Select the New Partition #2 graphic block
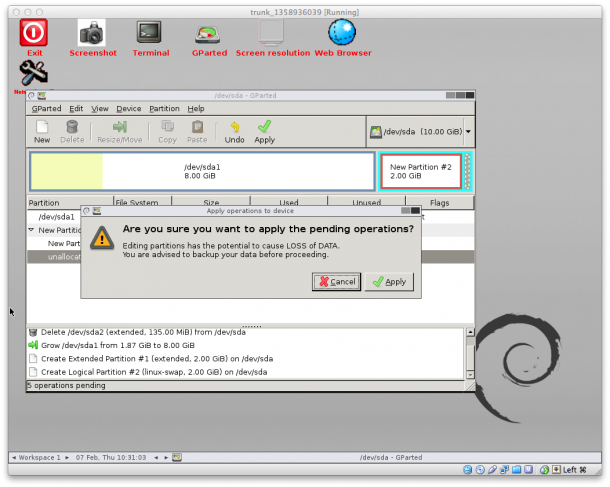610x487 pixels. click(x=421, y=171)
